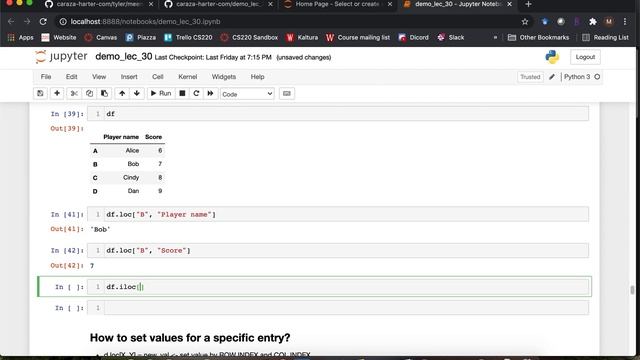Switch to the caraza-harter demo_lec browser tab
640x360 pixels.
(219, 4)
